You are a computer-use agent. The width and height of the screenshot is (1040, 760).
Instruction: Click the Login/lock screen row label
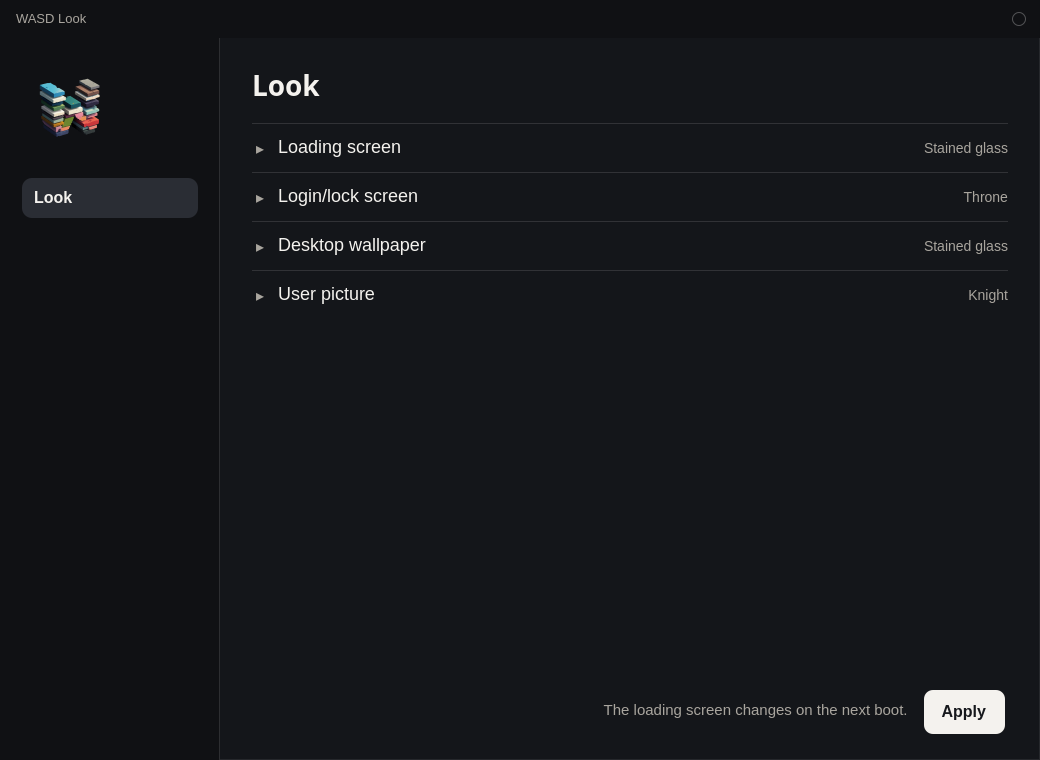pos(348,196)
